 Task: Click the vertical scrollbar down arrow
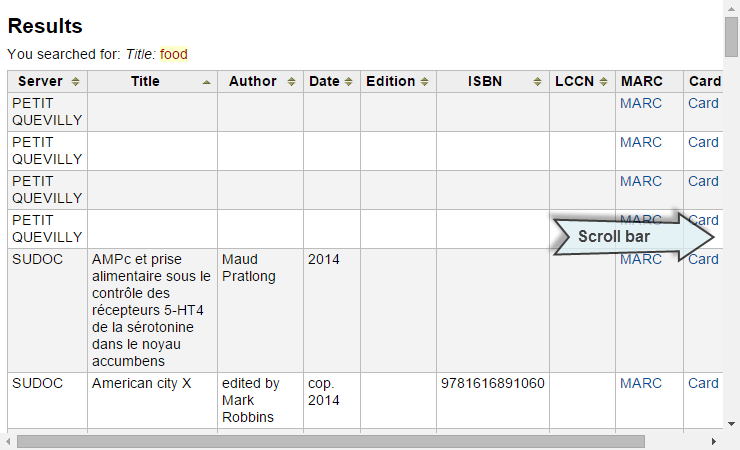pyautogui.click(x=732, y=424)
